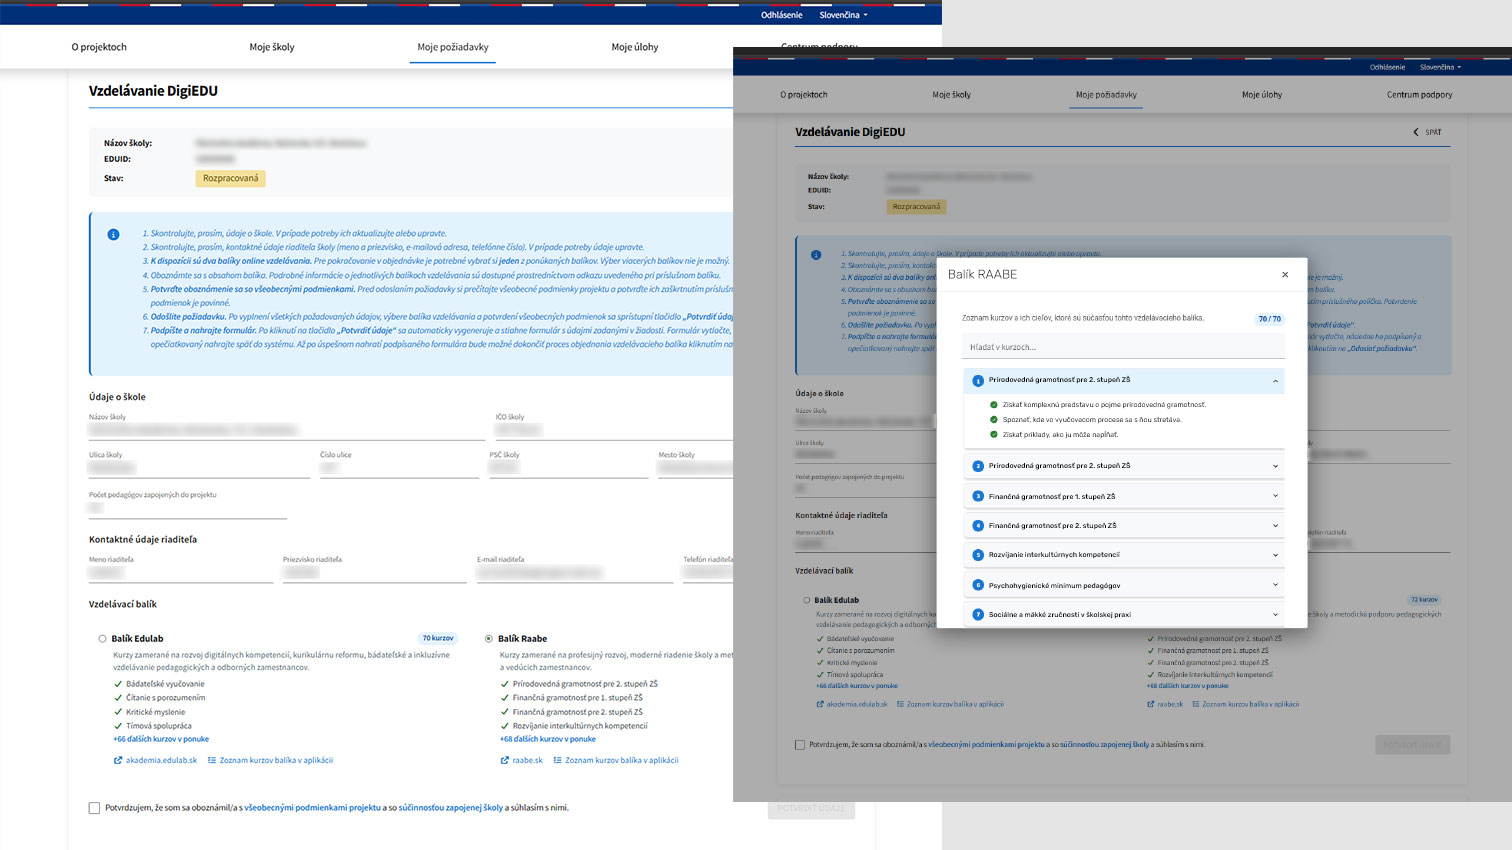Click checkmark beside Kritické myslenie, left window
Viewport: 1512px width, 850px height.
tap(118, 712)
